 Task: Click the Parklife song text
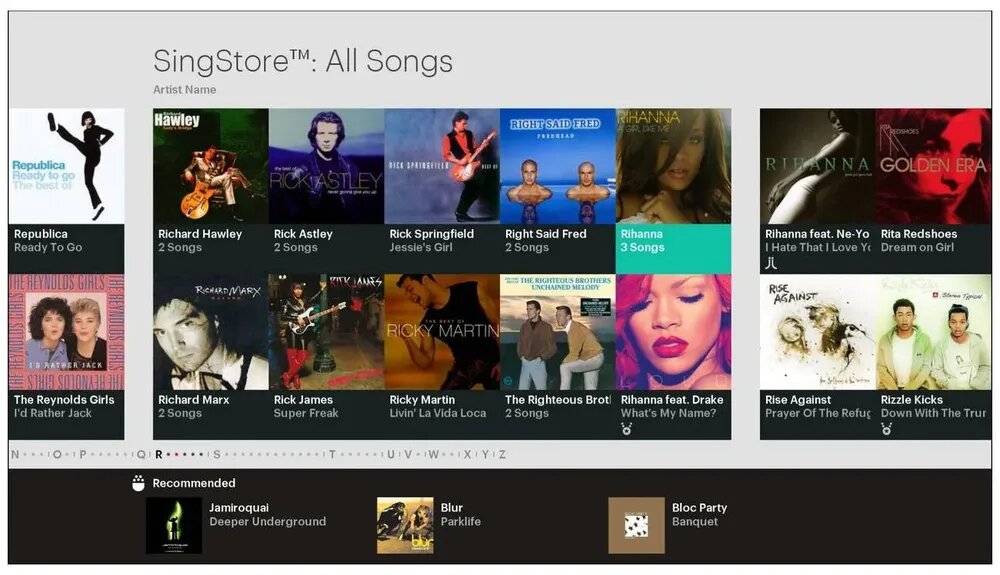pos(460,521)
